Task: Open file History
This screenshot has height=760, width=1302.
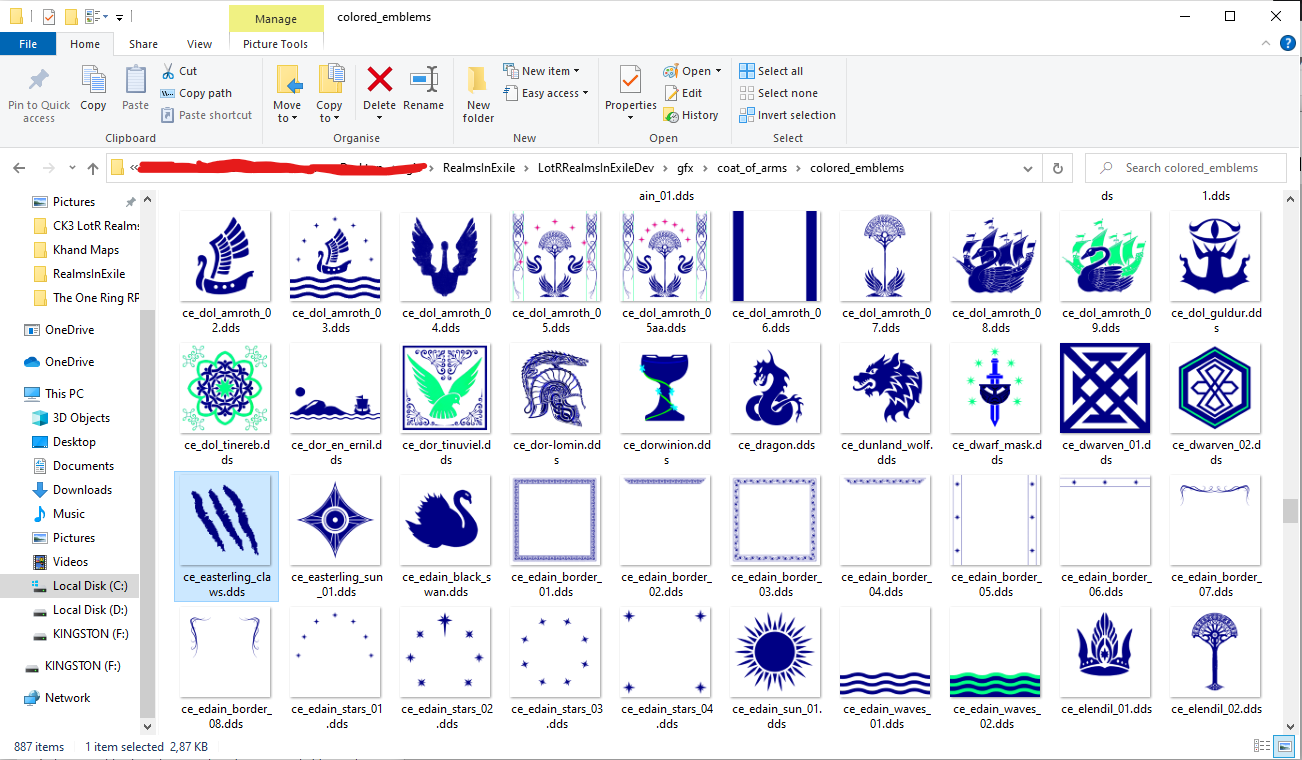Action: [691, 115]
